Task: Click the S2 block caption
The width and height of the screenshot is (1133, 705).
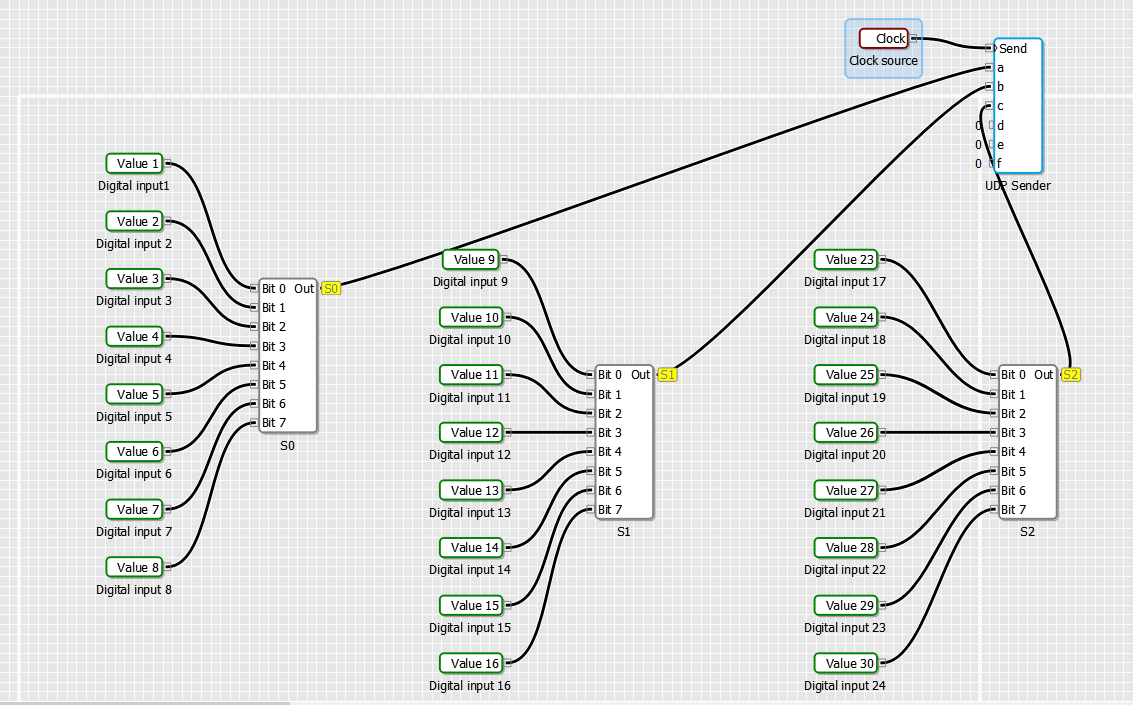Action: 1028,532
